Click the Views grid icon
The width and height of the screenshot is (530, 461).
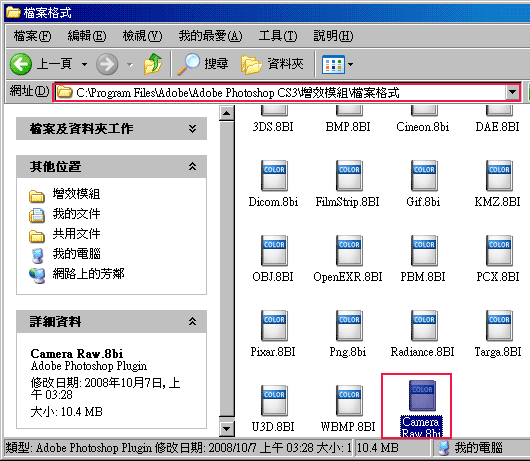click(x=333, y=64)
